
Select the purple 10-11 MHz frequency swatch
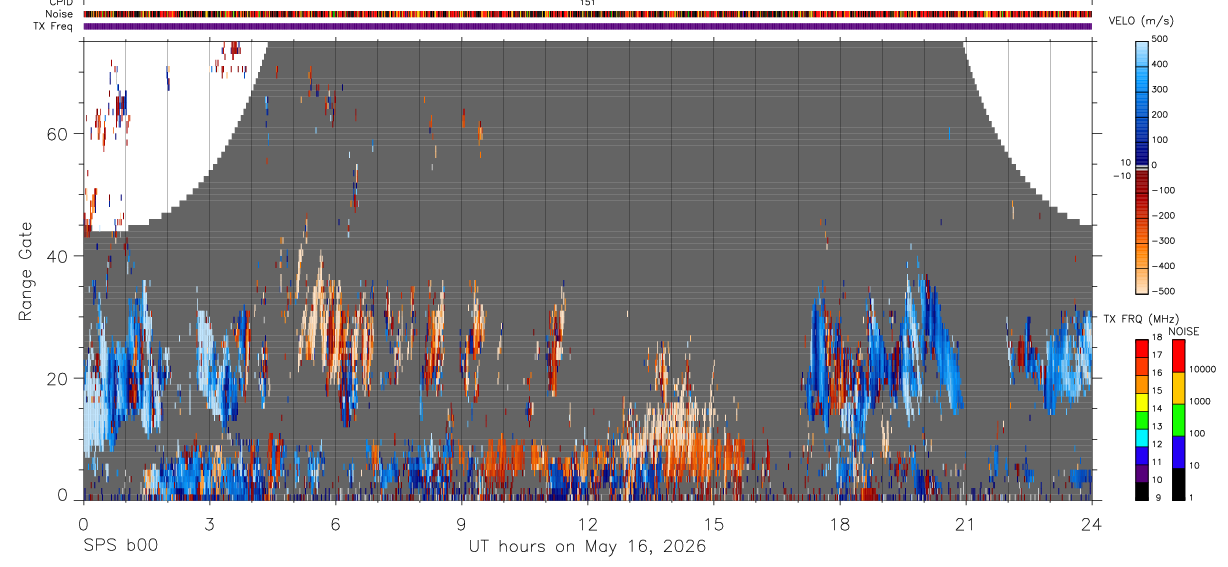tap(1142, 472)
